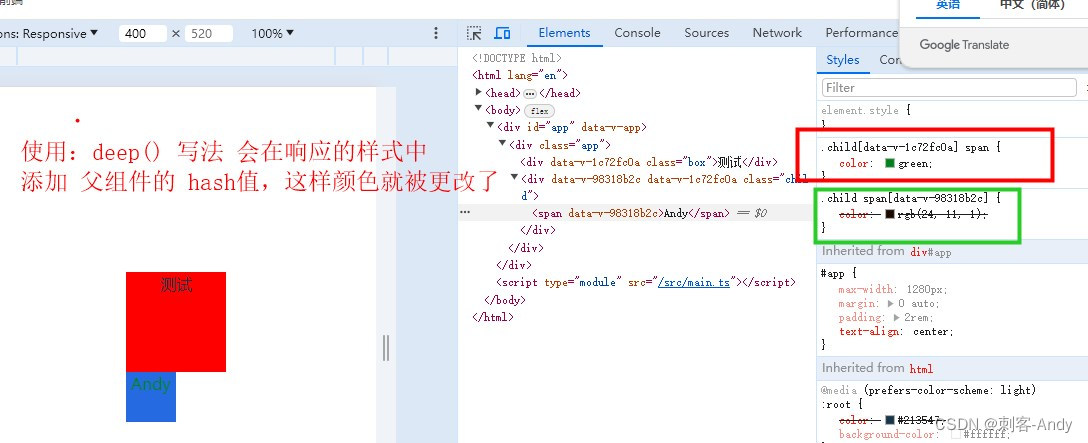Click the #app selector in Styles

[x=835, y=274]
